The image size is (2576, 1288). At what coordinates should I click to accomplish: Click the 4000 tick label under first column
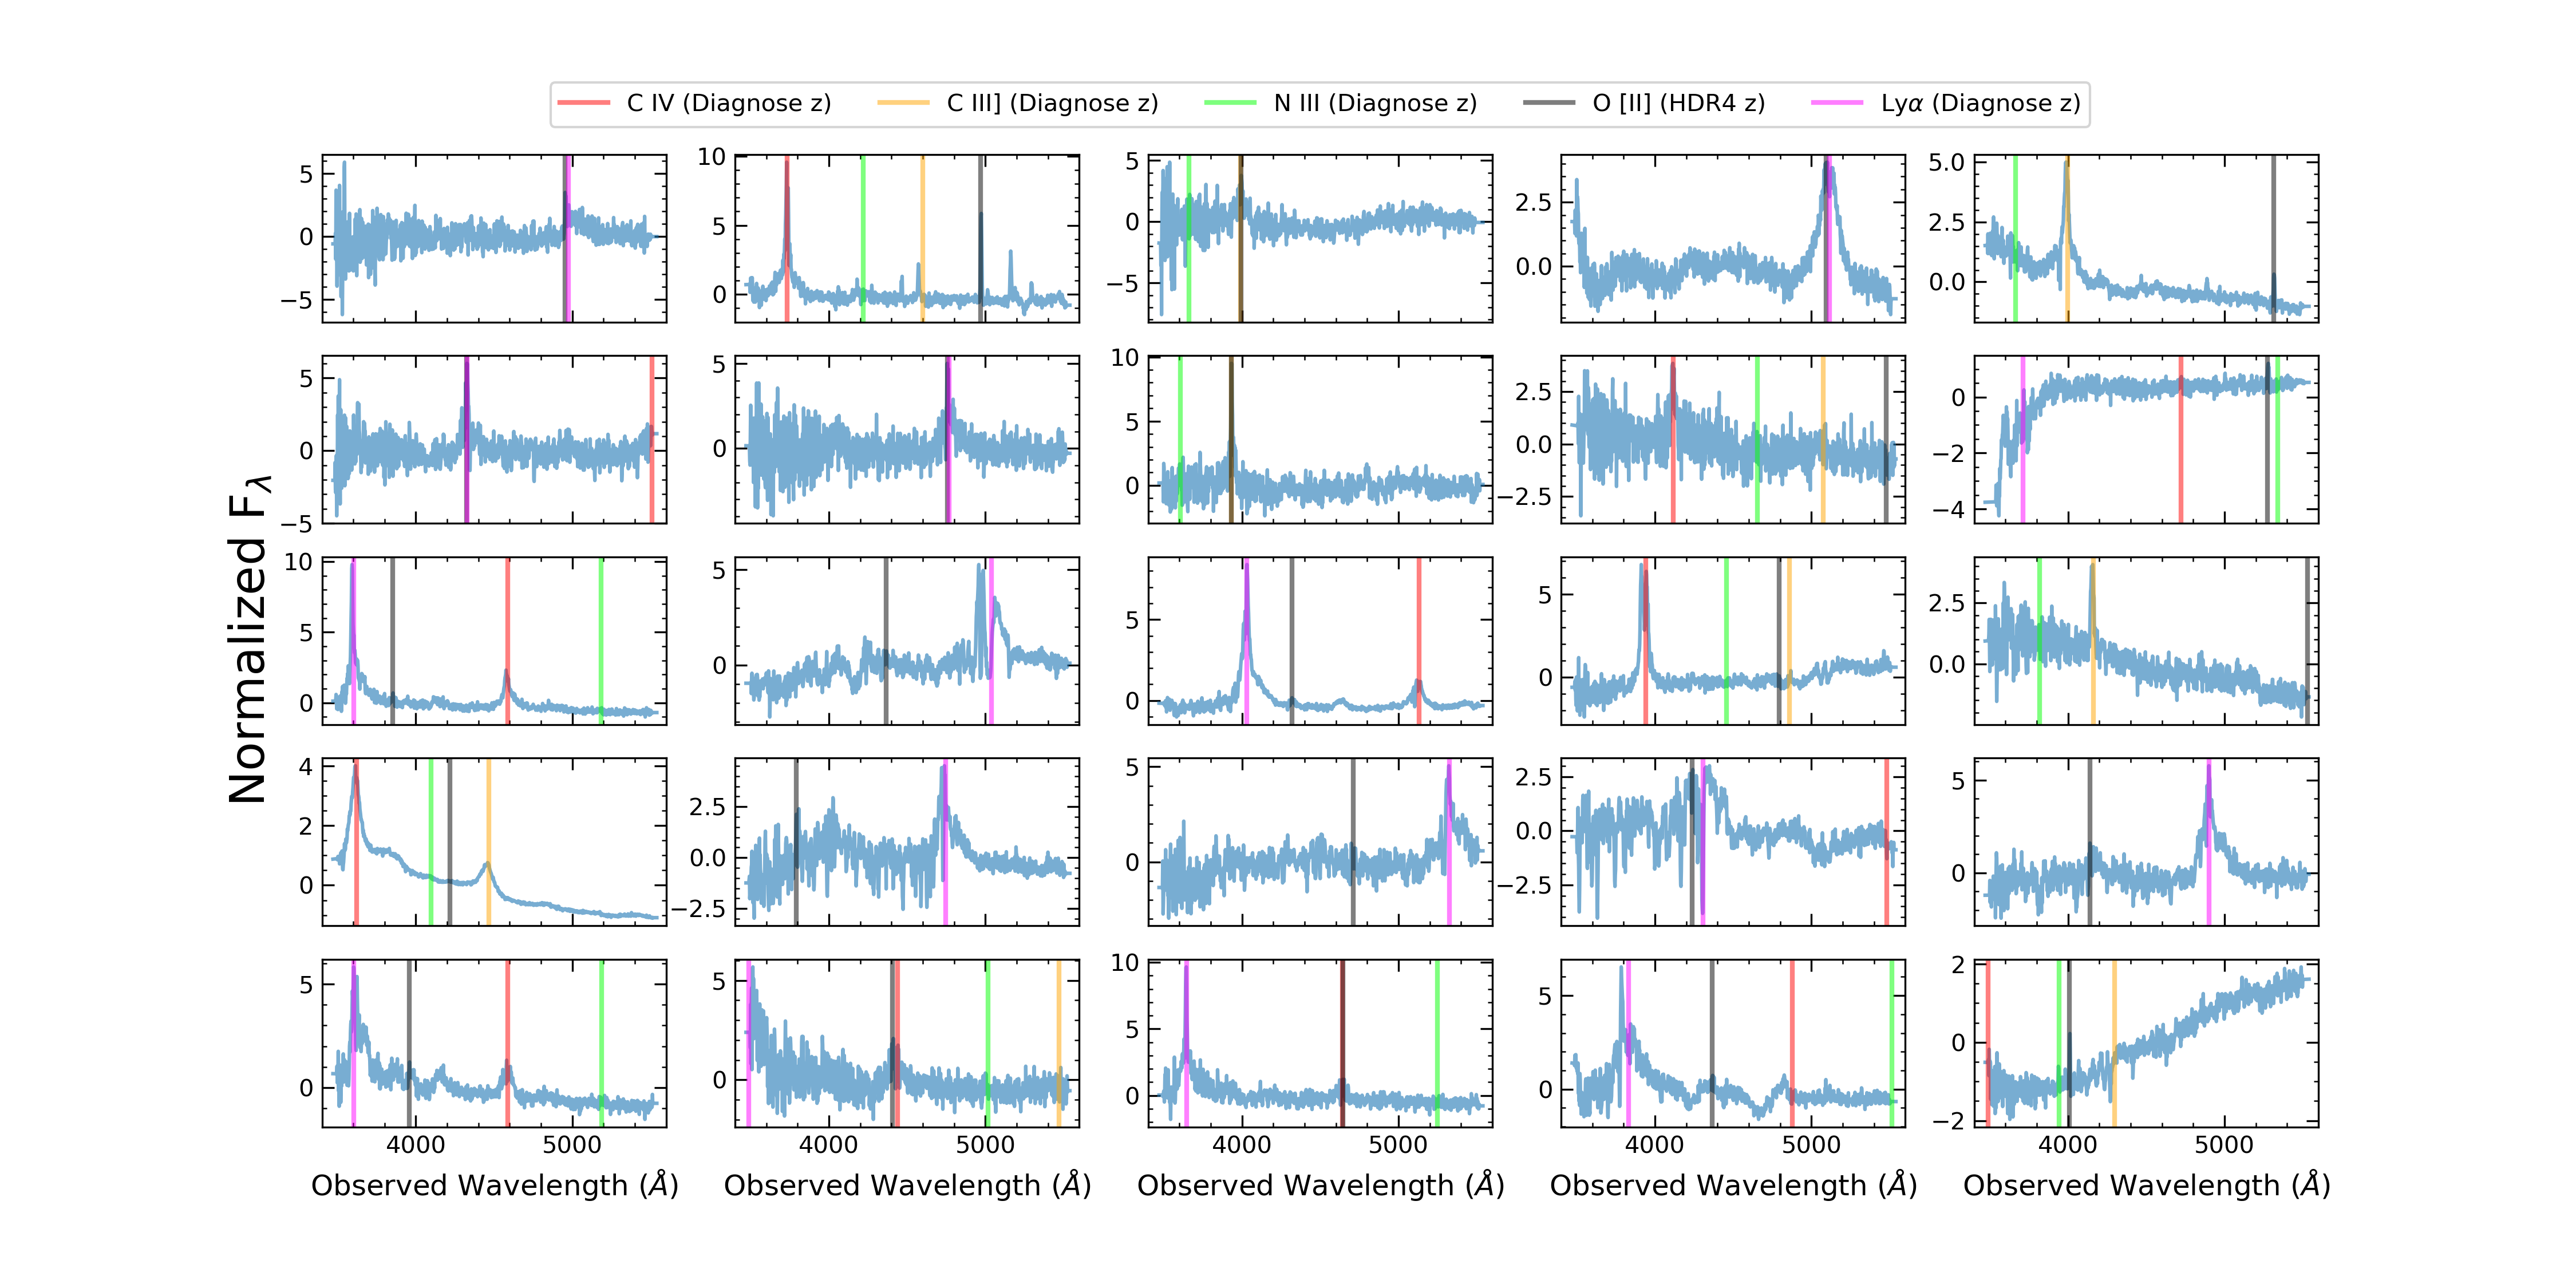(x=416, y=1145)
